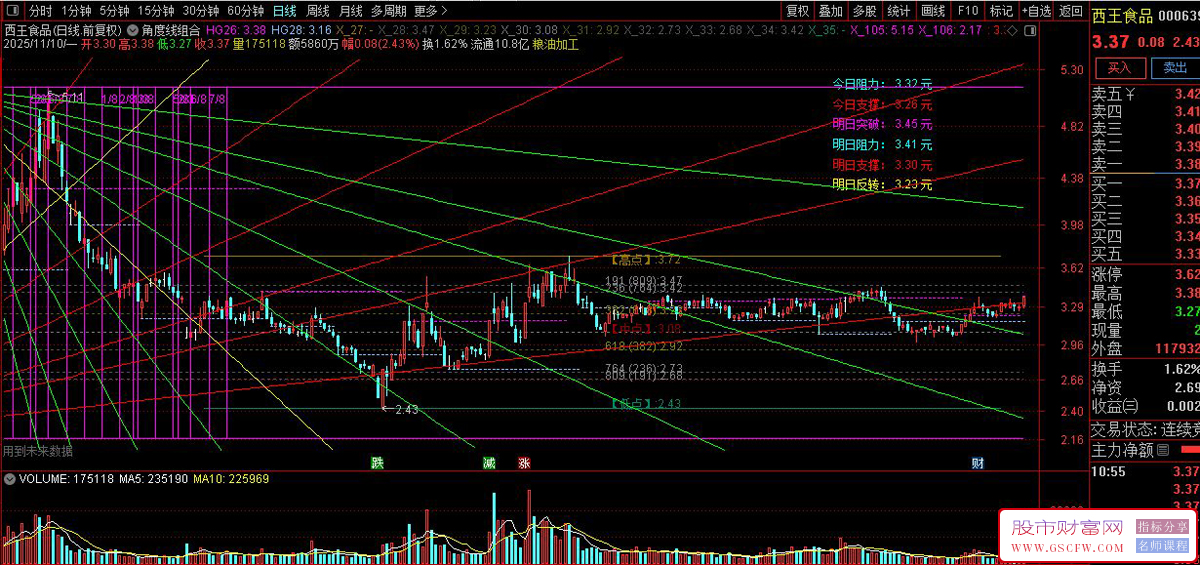Expand the 更多 more periods menu
Image resolution: width=1200 pixels, height=565 pixels.
click(x=430, y=11)
